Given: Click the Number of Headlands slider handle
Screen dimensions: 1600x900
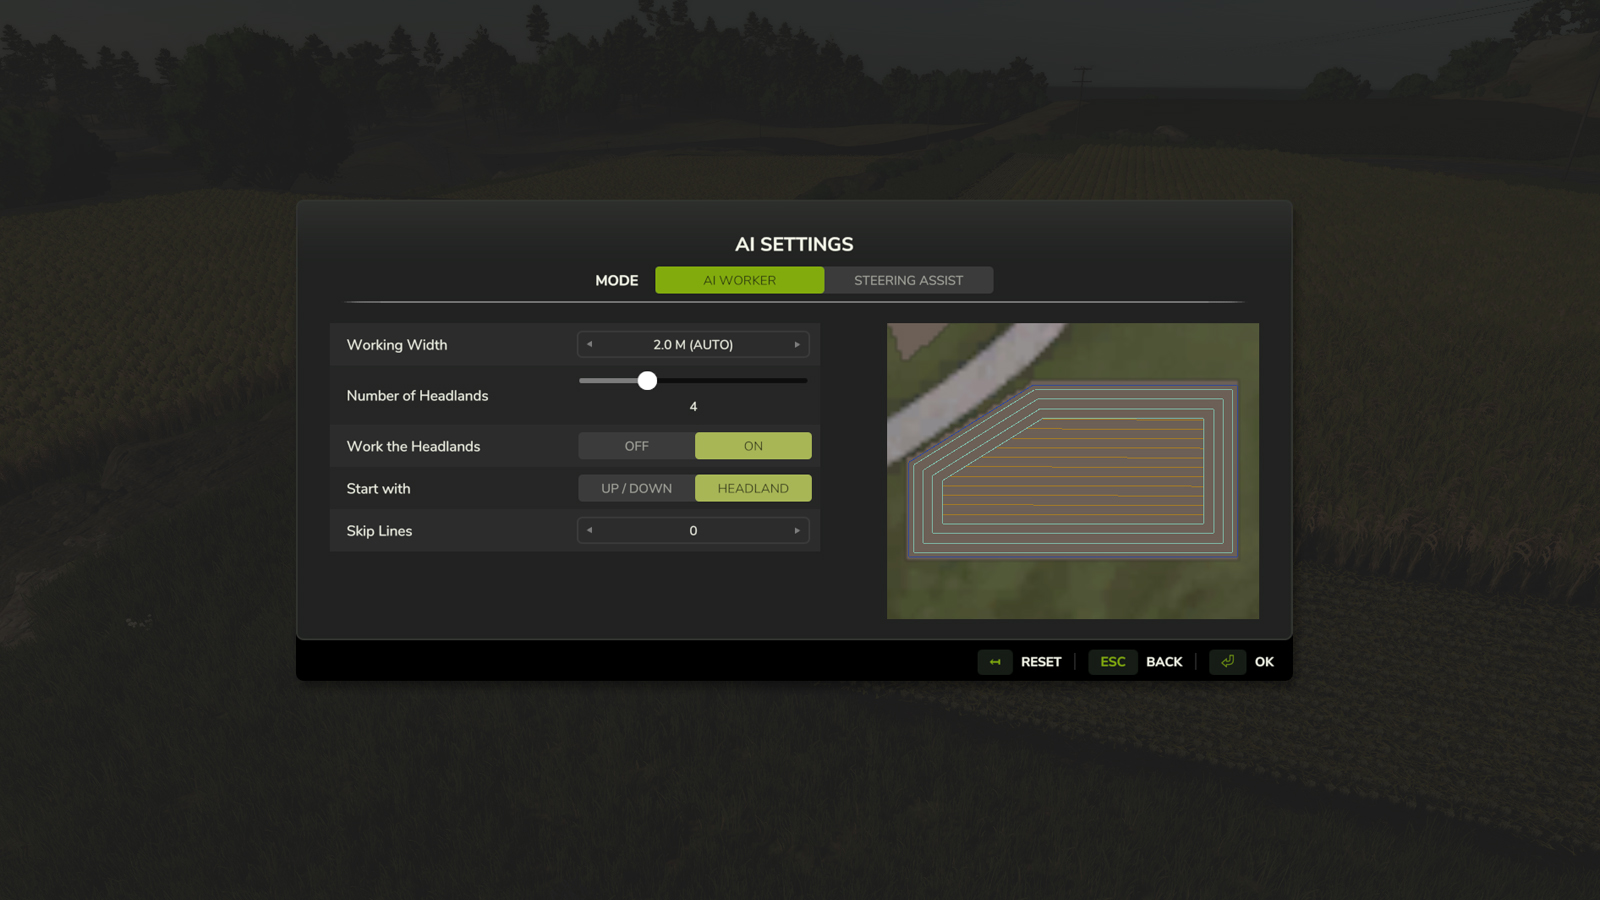Looking at the screenshot, I should [647, 380].
